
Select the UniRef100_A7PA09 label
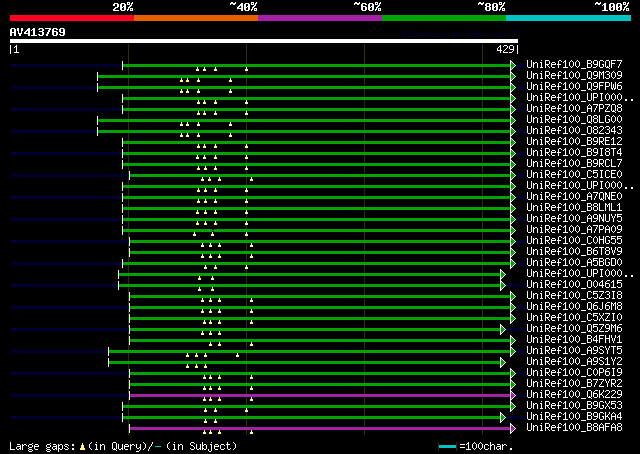[x=574, y=230]
